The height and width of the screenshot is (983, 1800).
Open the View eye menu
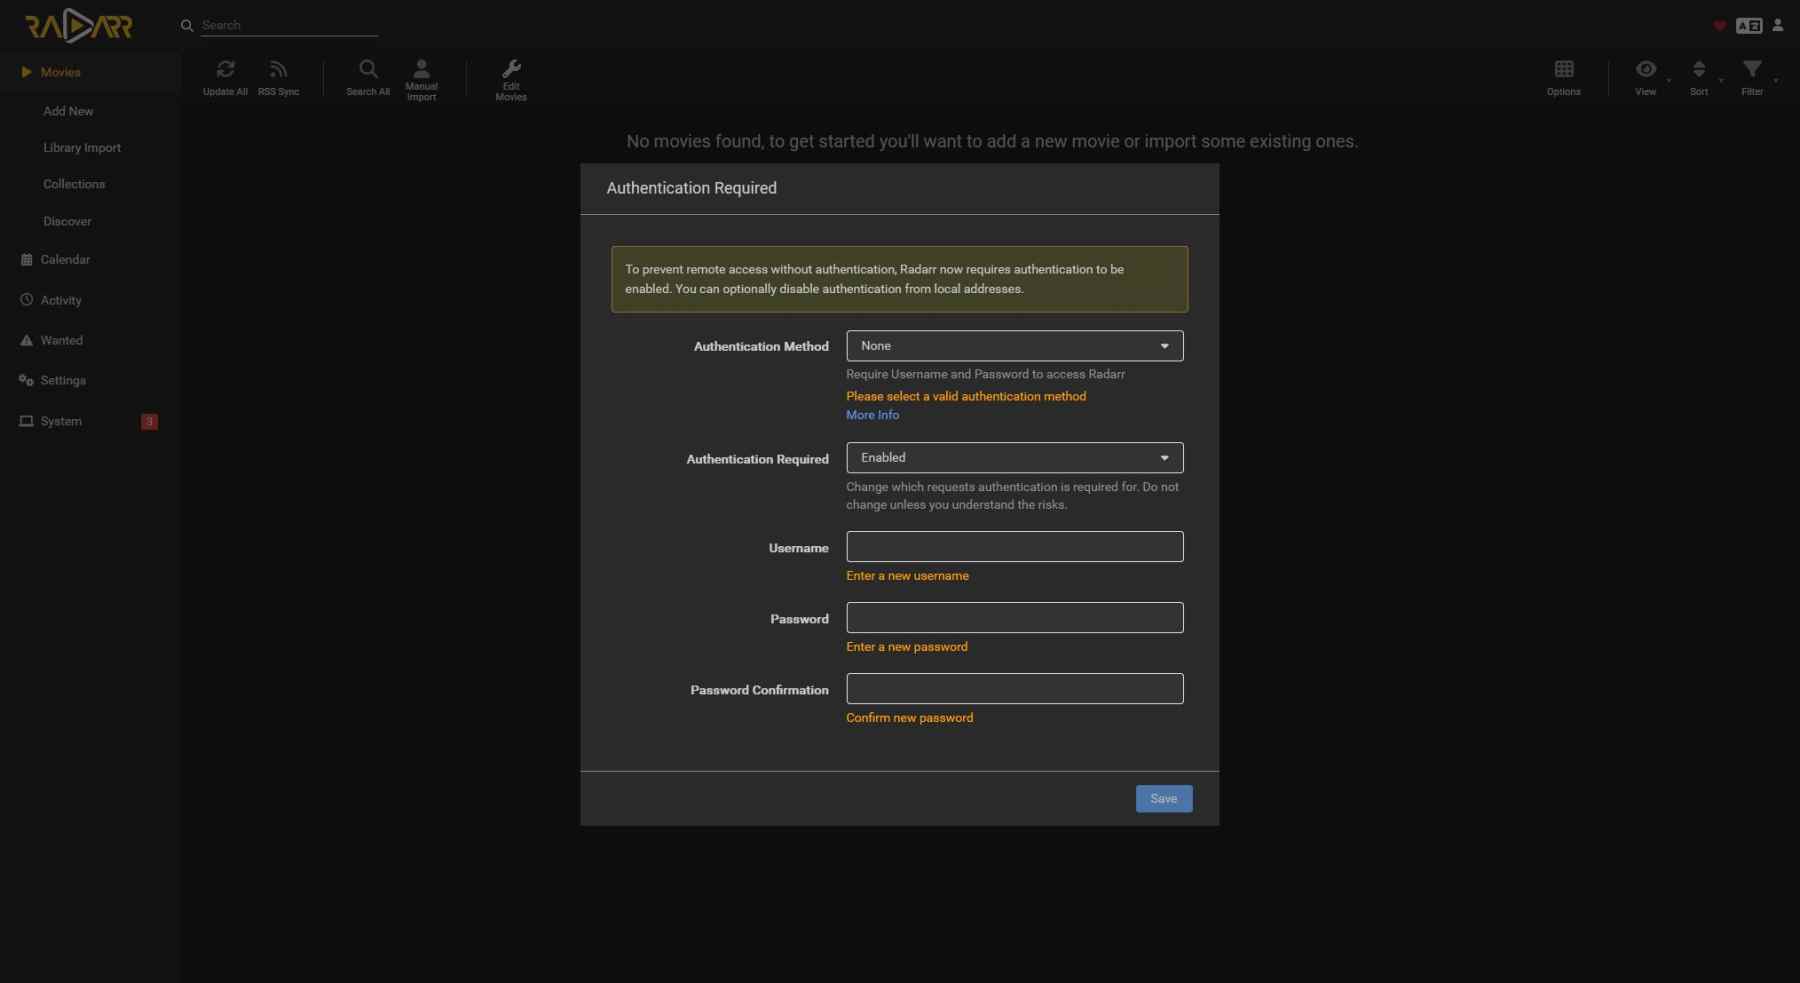[1646, 70]
